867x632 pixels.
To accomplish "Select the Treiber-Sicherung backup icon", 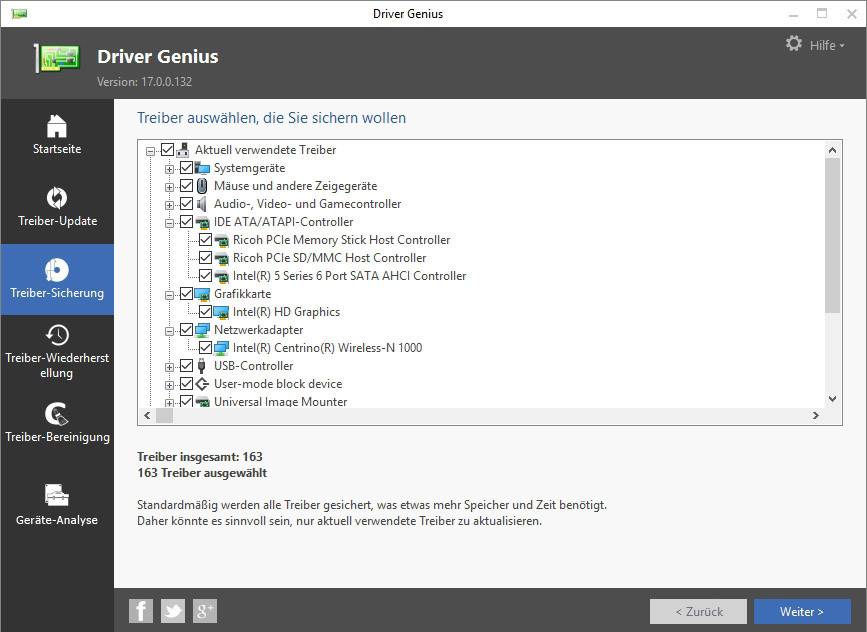I will pos(56,270).
